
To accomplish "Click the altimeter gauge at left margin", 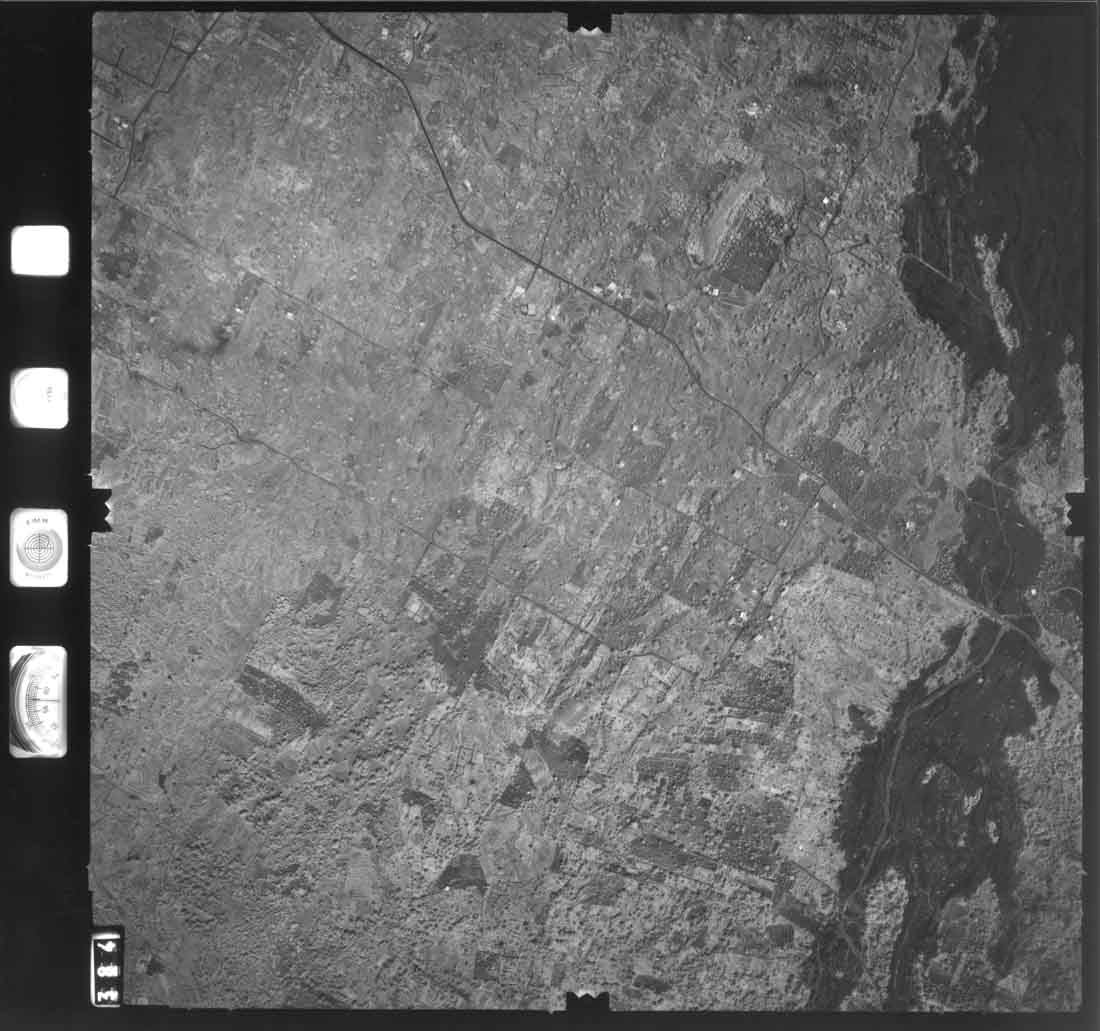I will (x=38, y=701).
